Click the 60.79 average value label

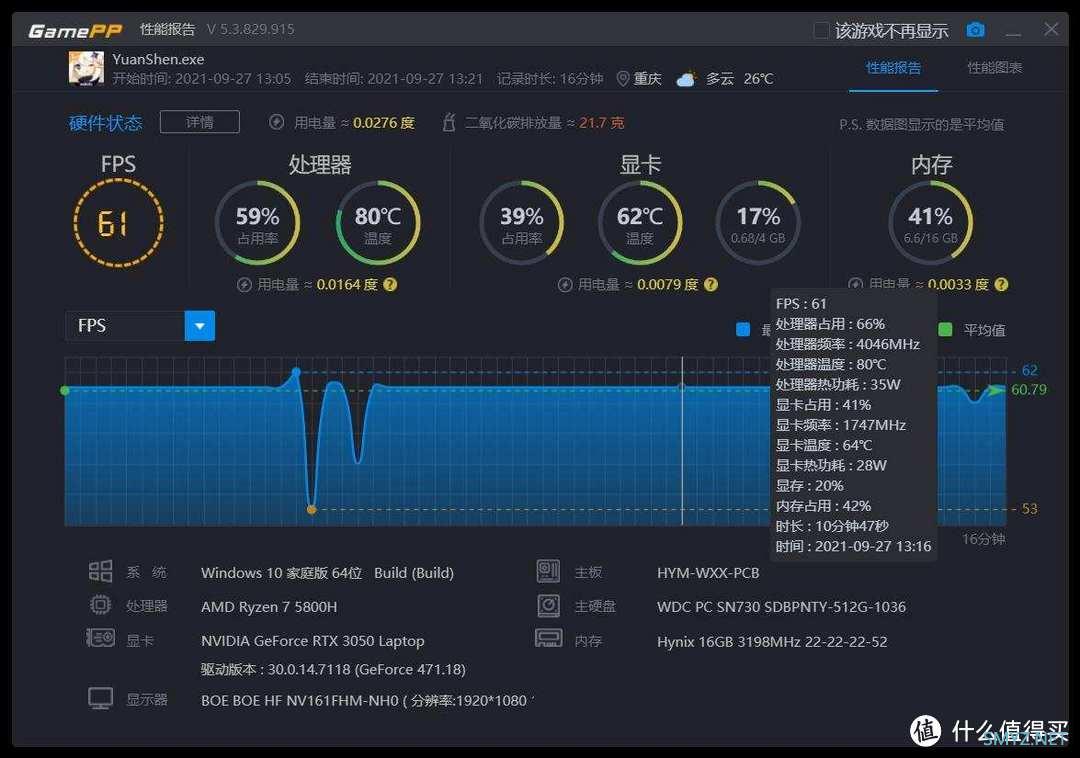[1029, 390]
